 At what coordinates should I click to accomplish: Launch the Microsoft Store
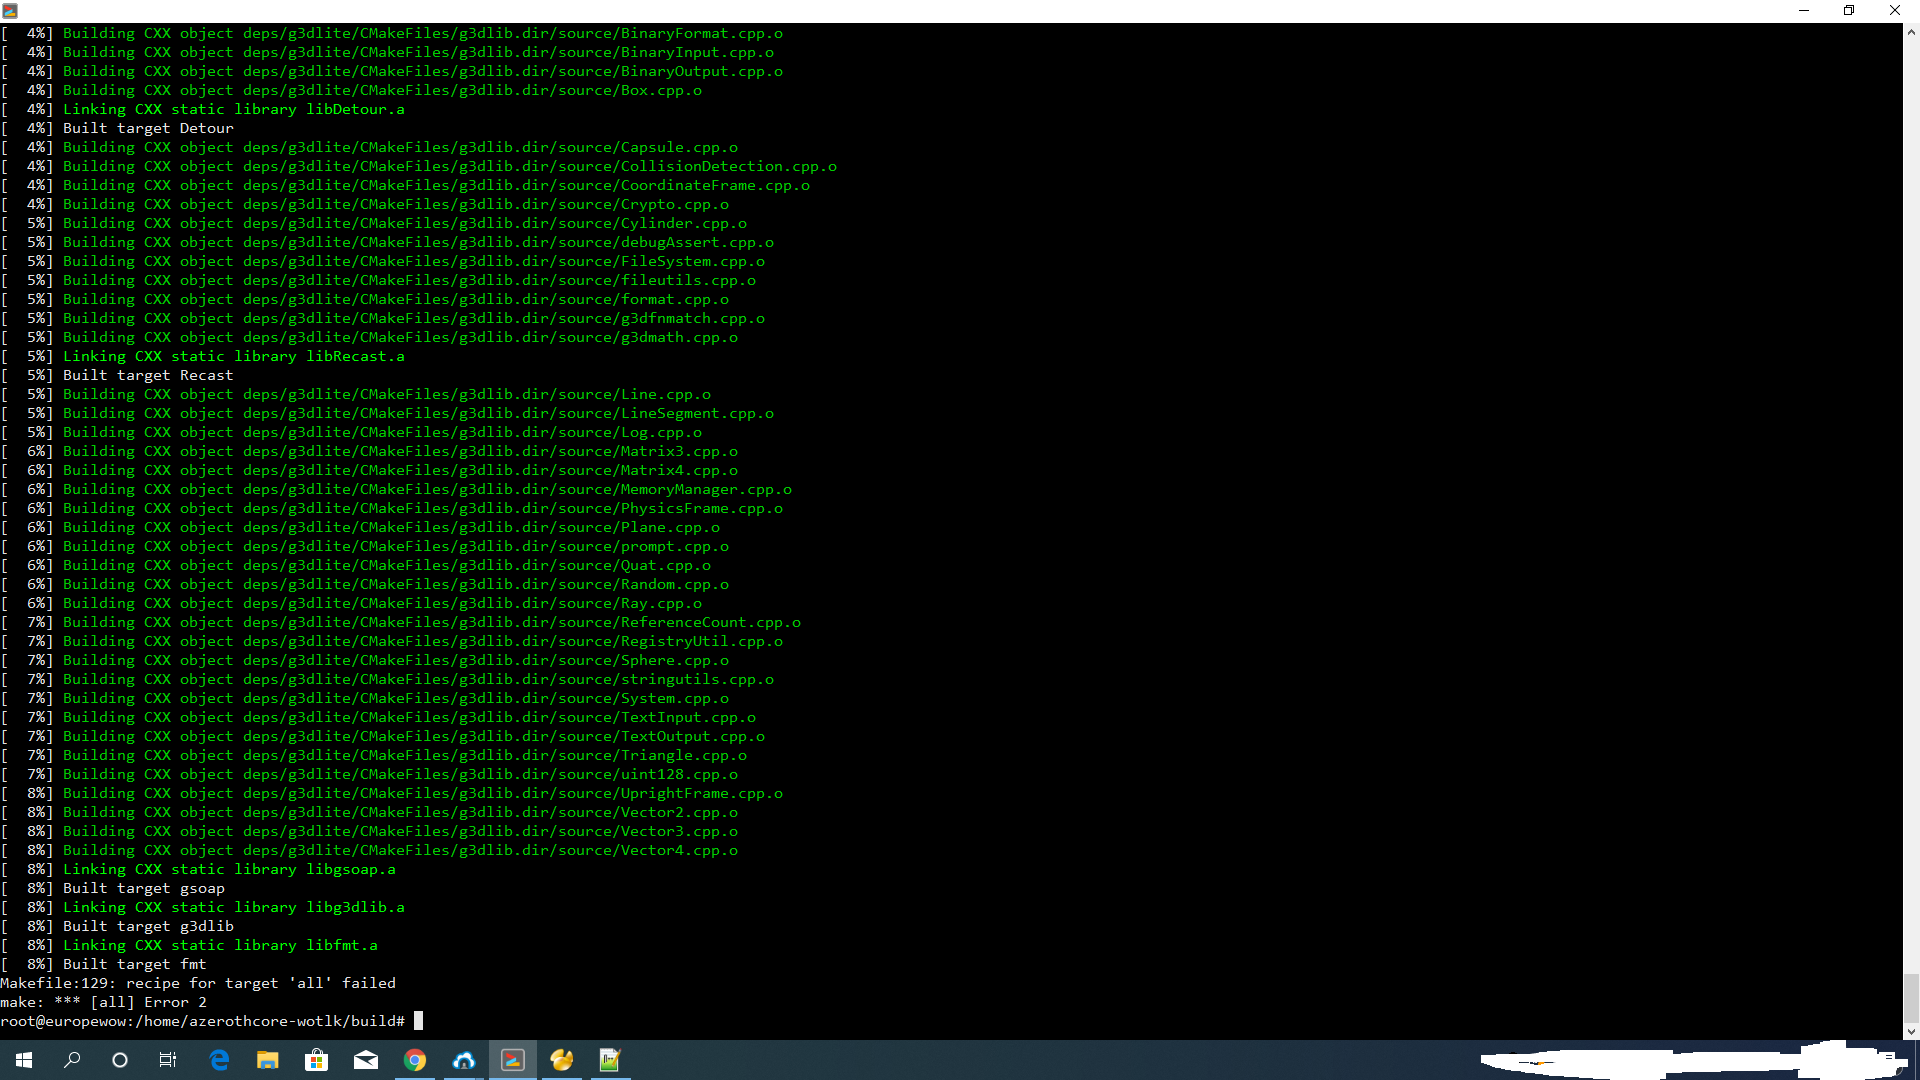316,1060
